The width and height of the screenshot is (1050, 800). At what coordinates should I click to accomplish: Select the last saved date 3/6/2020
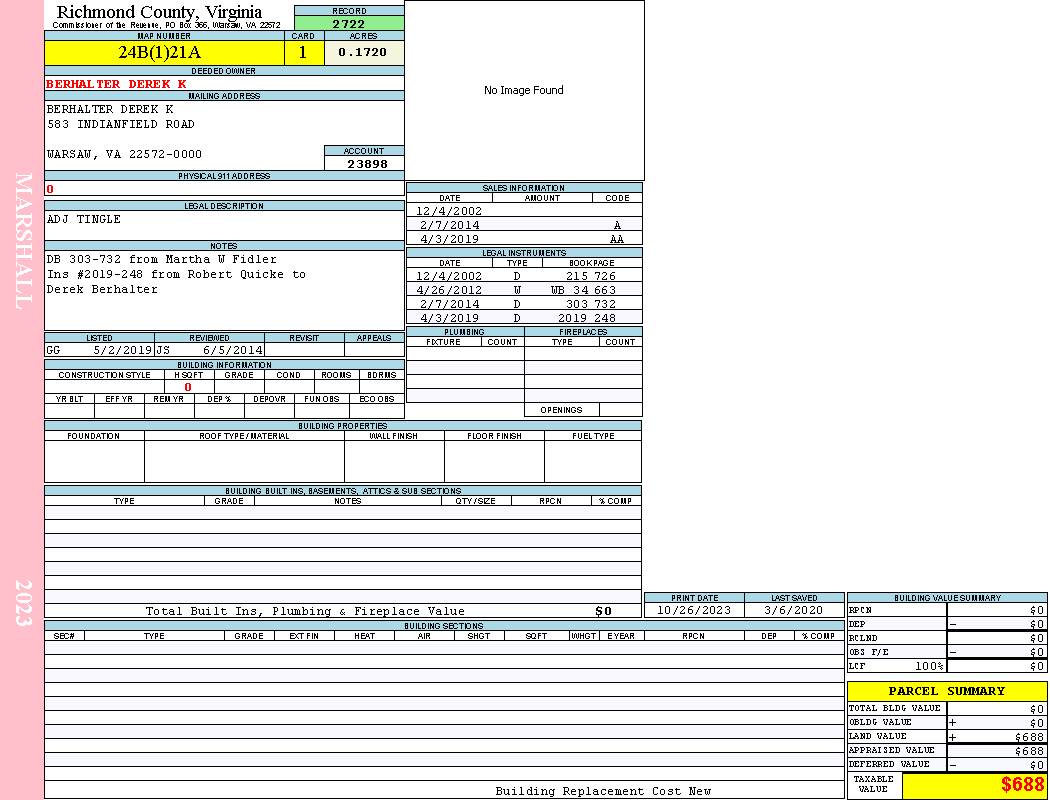793,610
